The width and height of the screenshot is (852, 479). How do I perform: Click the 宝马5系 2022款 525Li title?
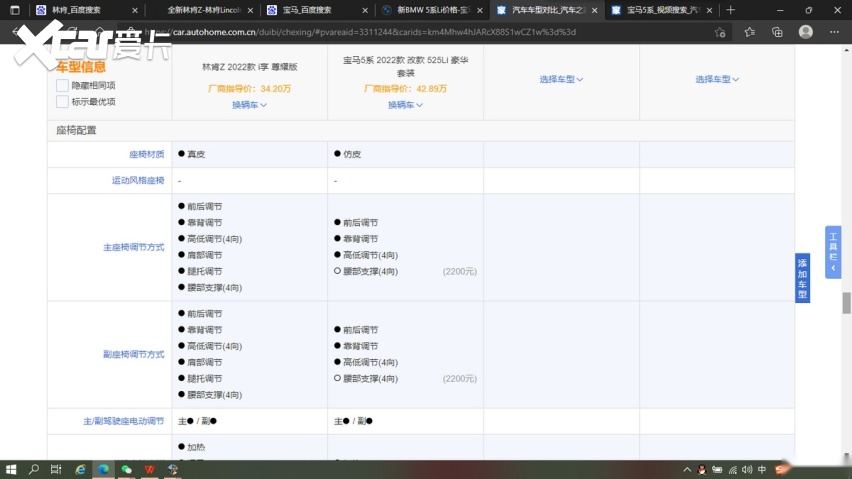(x=405, y=66)
